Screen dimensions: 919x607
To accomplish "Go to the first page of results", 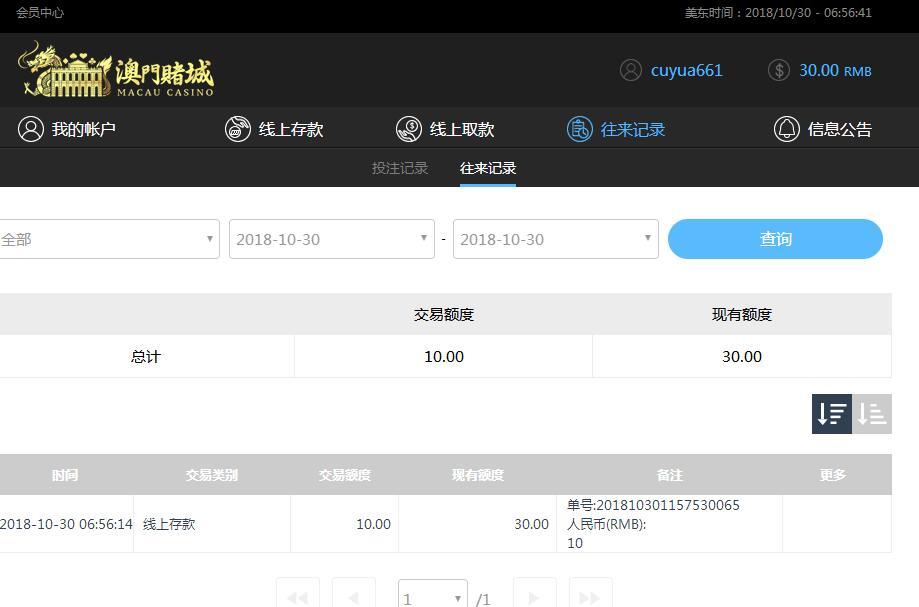I will 298,593.
